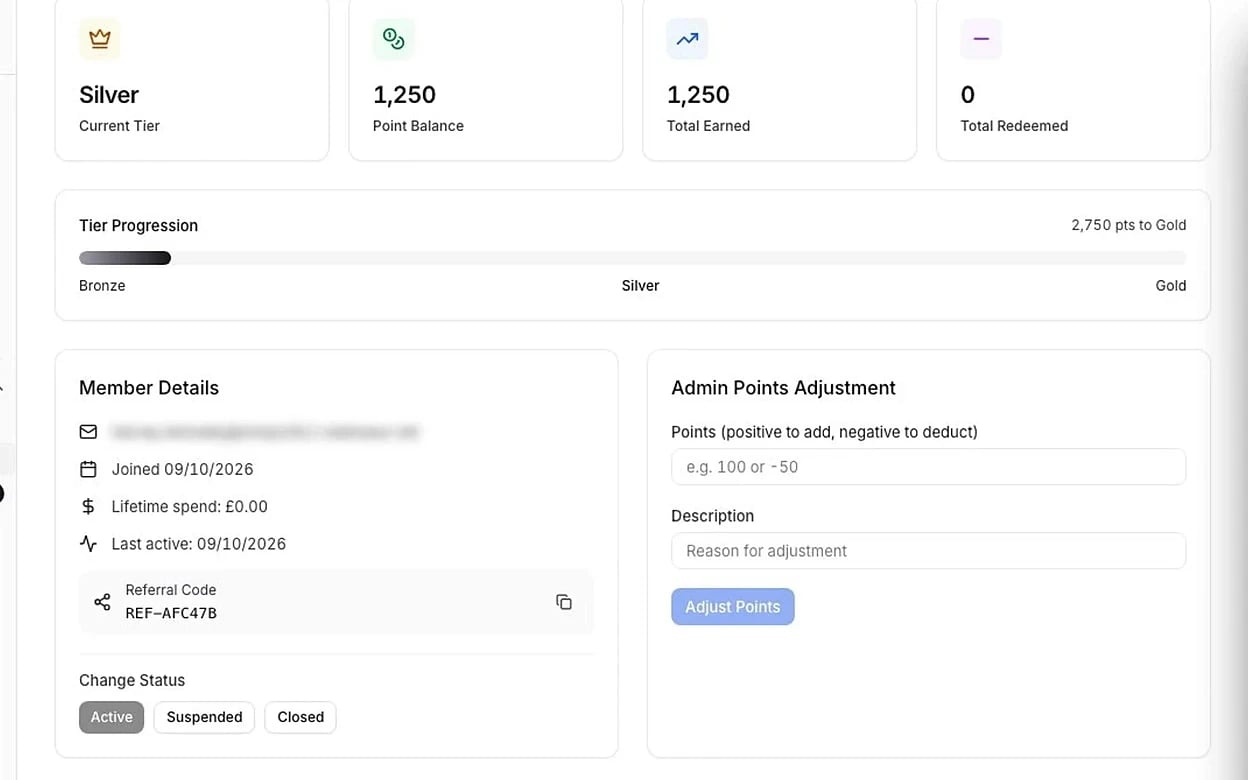
Task: Set member status to Suspended
Action: (204, 717)
